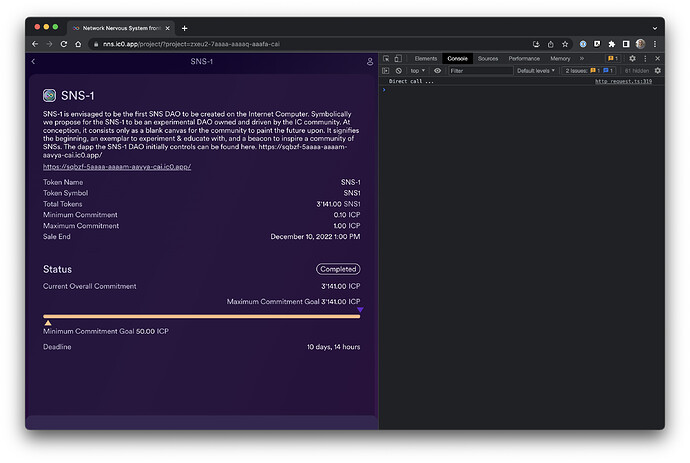
Task: Activate the DevTools inspect element tool
Action: 386,59
